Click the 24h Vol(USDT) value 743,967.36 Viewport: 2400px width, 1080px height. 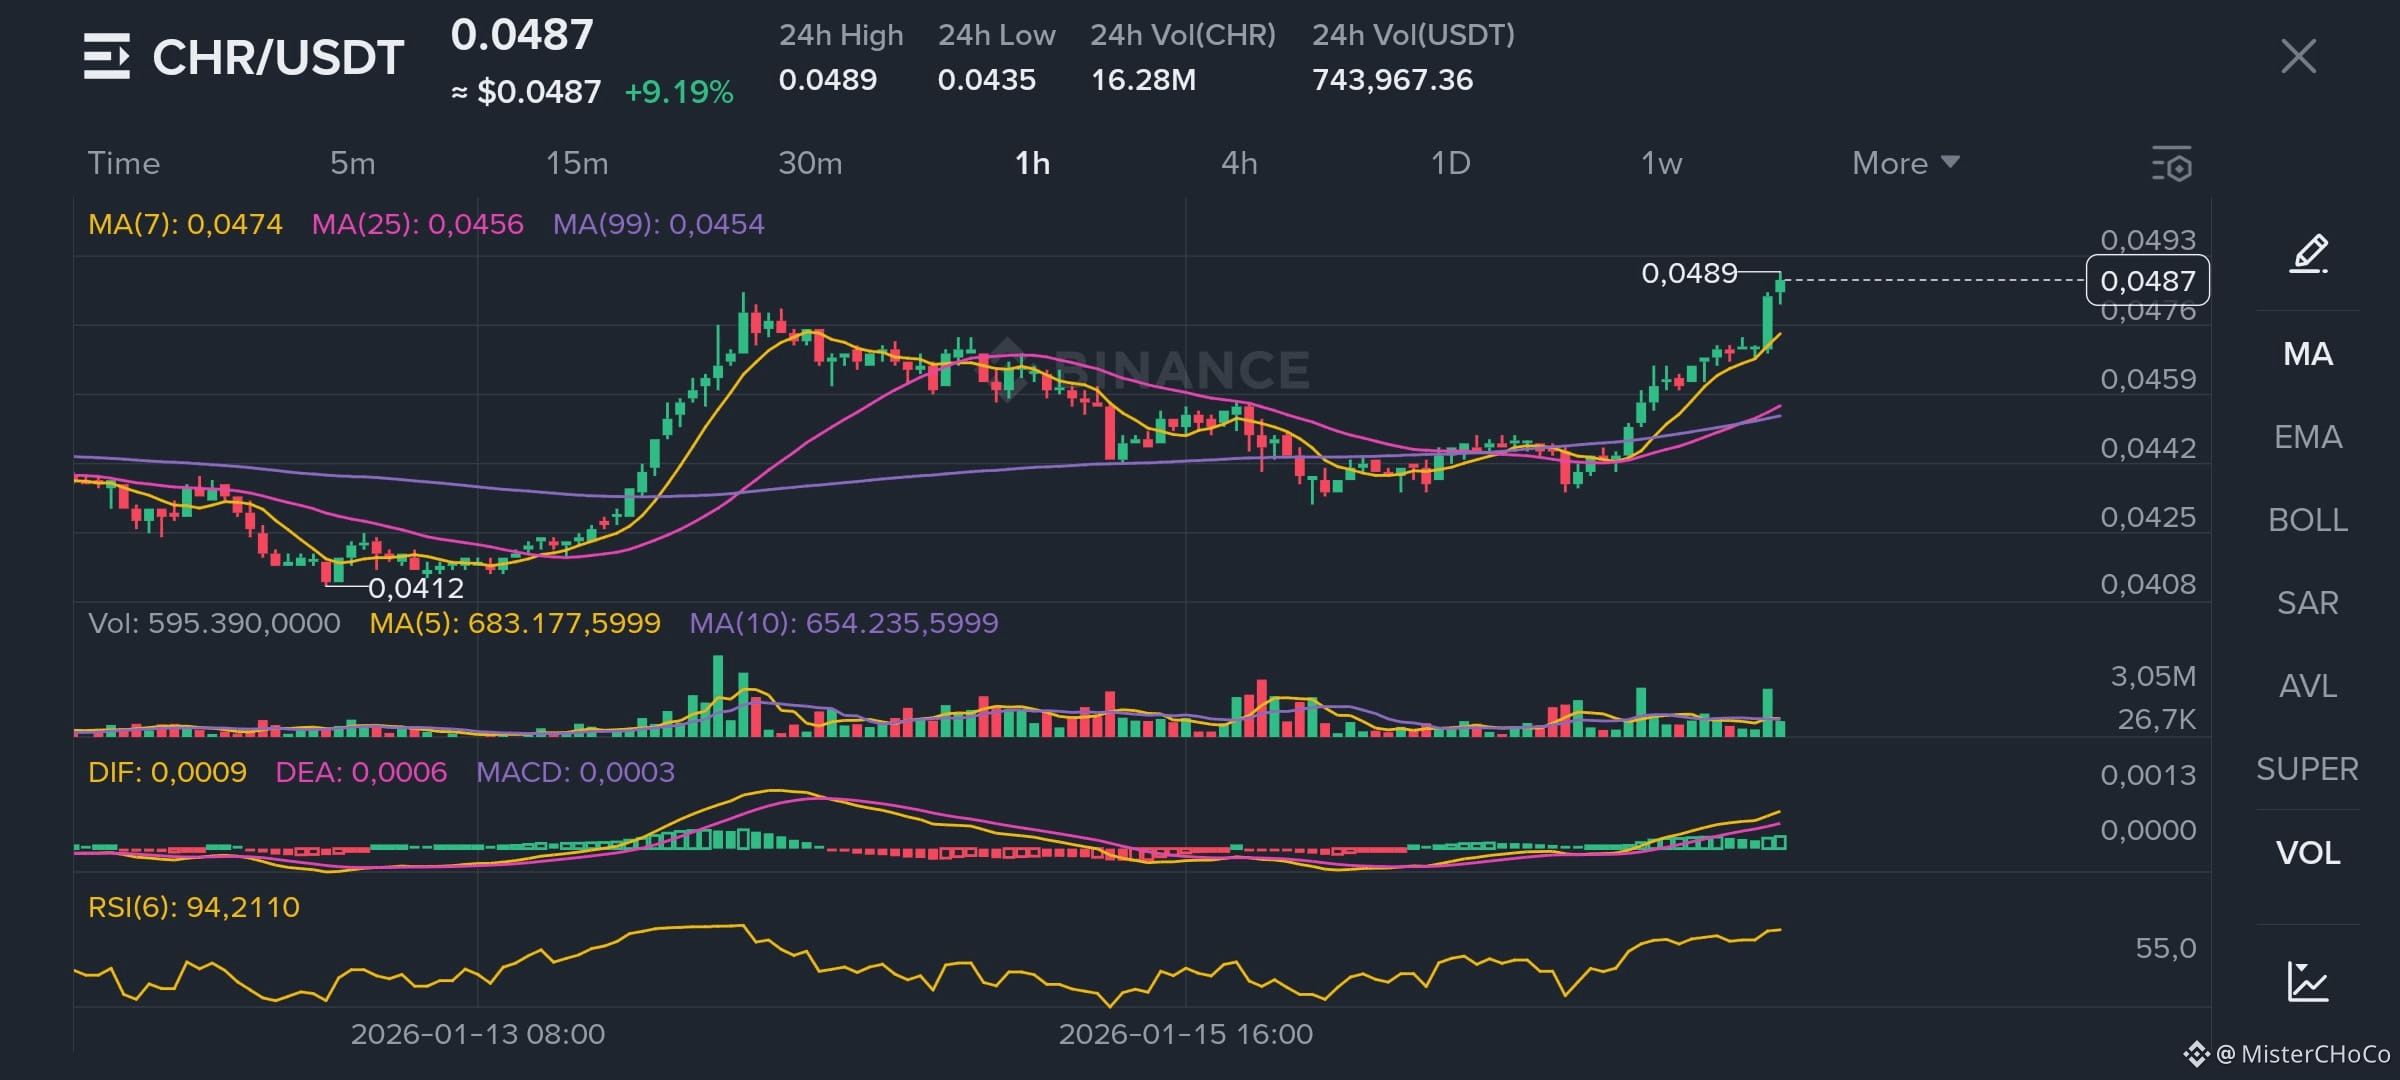tap(1393, 80)
